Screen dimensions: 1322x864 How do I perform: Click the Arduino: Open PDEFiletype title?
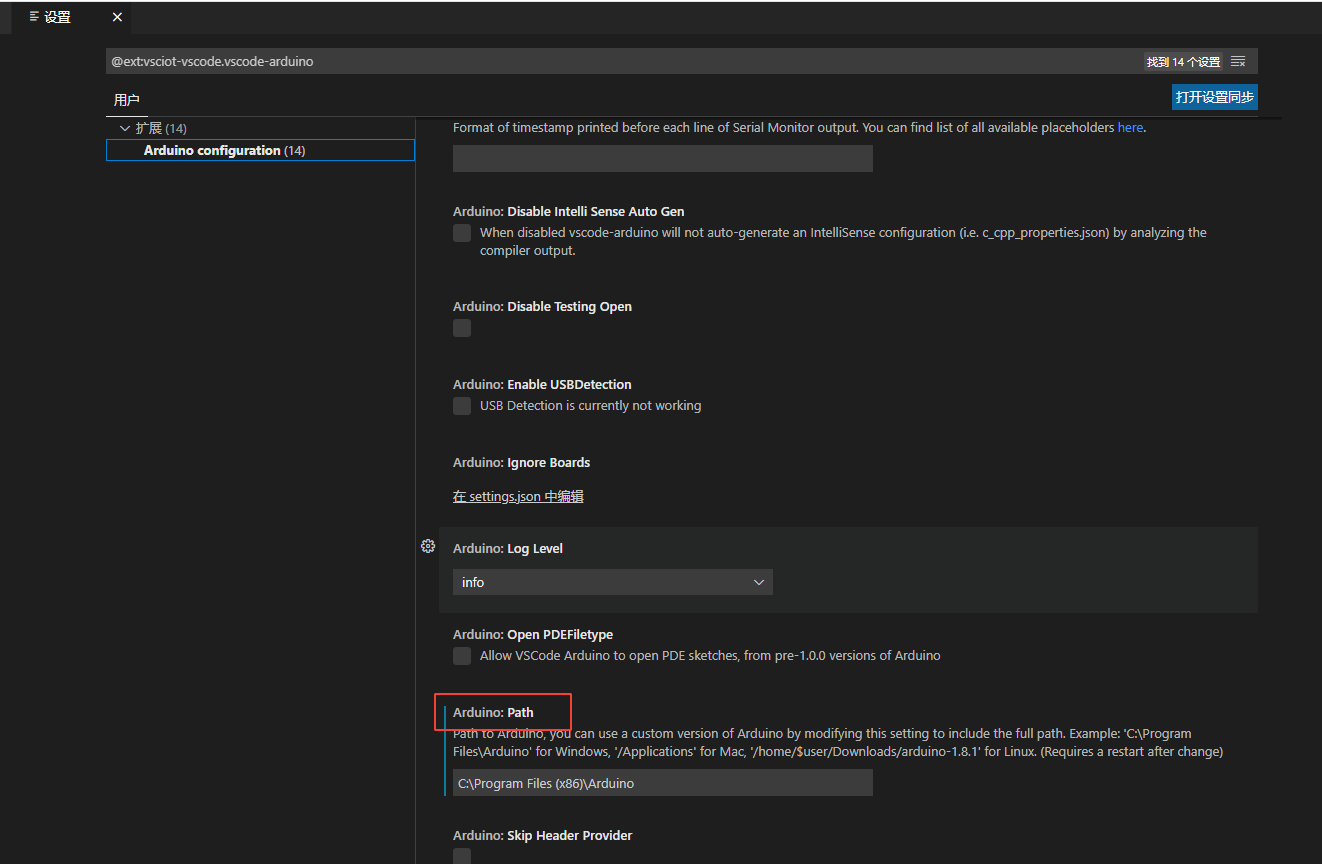pyautogui.click(x=533, y=634)
